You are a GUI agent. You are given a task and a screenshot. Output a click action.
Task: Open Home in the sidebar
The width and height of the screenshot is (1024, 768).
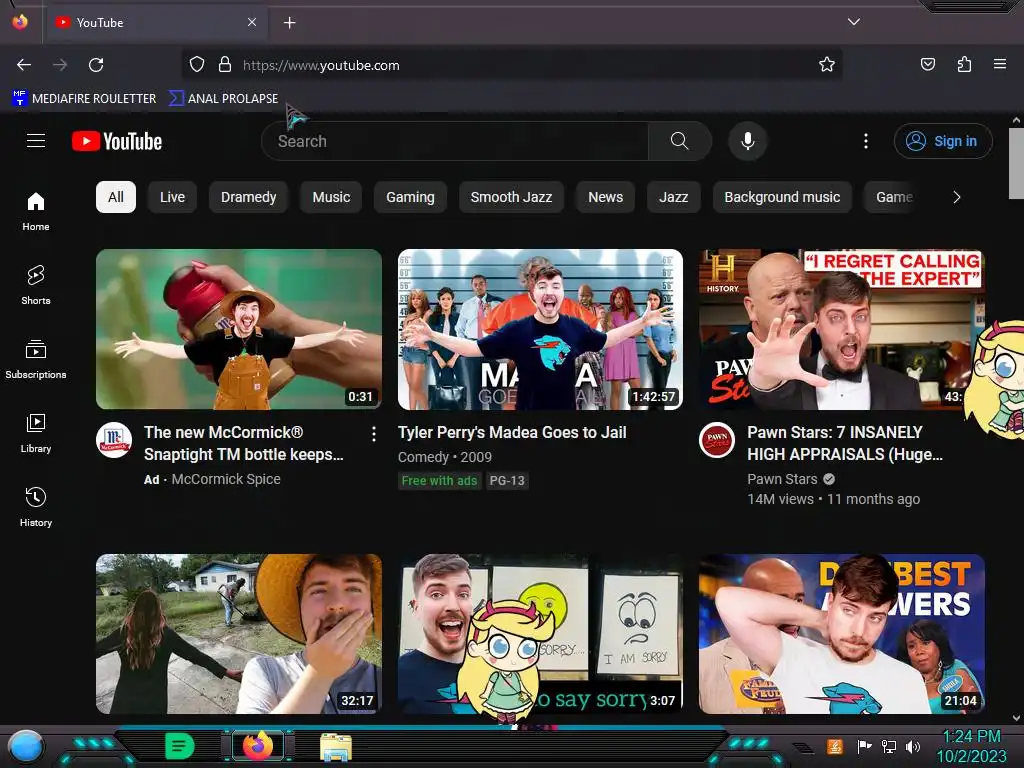coord(36,212)
